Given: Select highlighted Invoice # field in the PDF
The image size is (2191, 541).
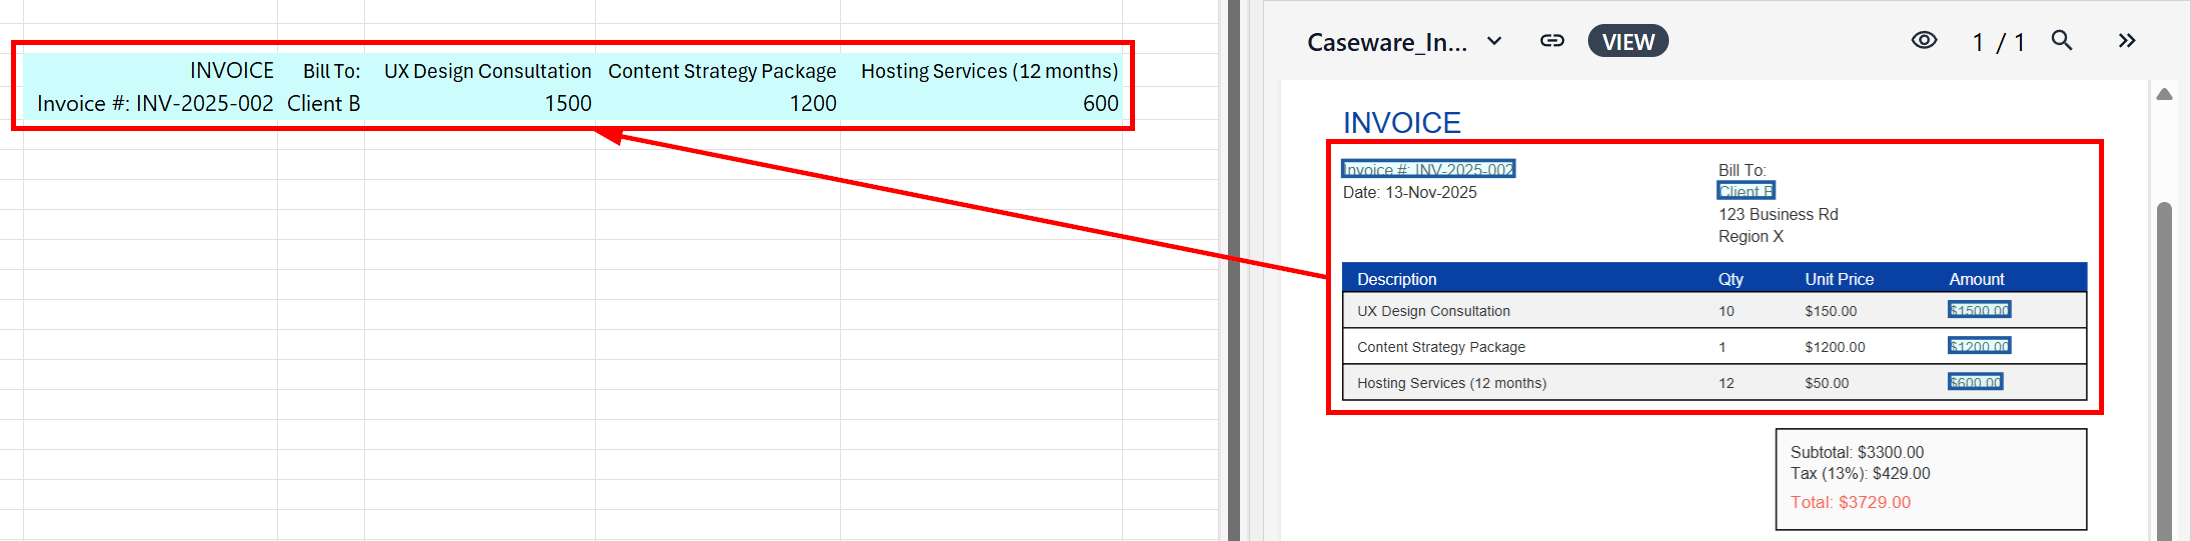Looking at the screenshot, I should coord(1428,169).
